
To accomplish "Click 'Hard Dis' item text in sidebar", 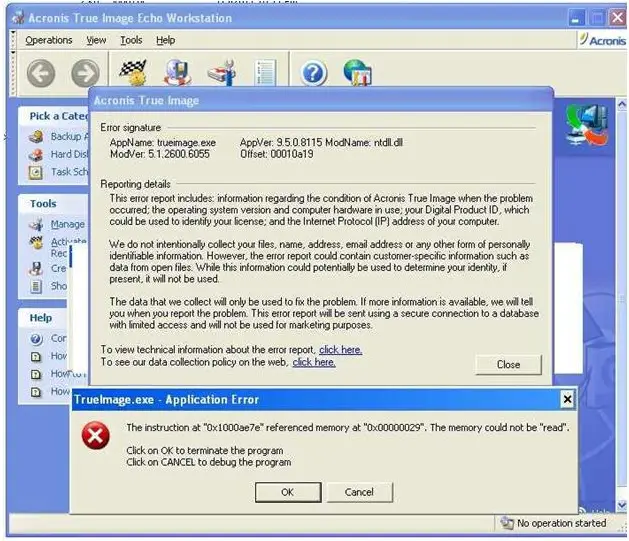I will 69,154.
